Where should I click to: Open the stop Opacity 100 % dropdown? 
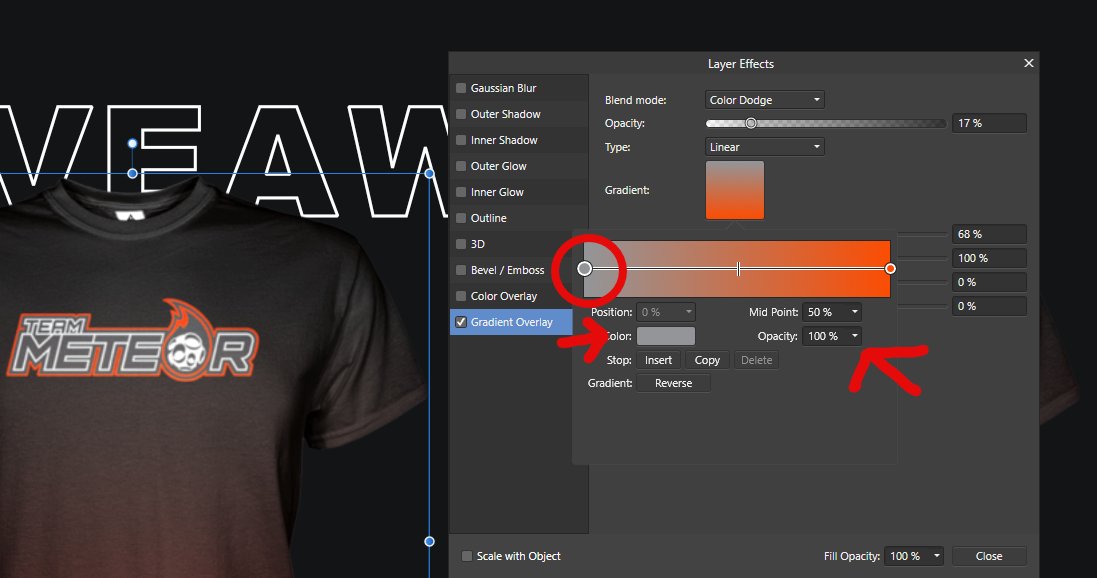[x=832, y=336]
